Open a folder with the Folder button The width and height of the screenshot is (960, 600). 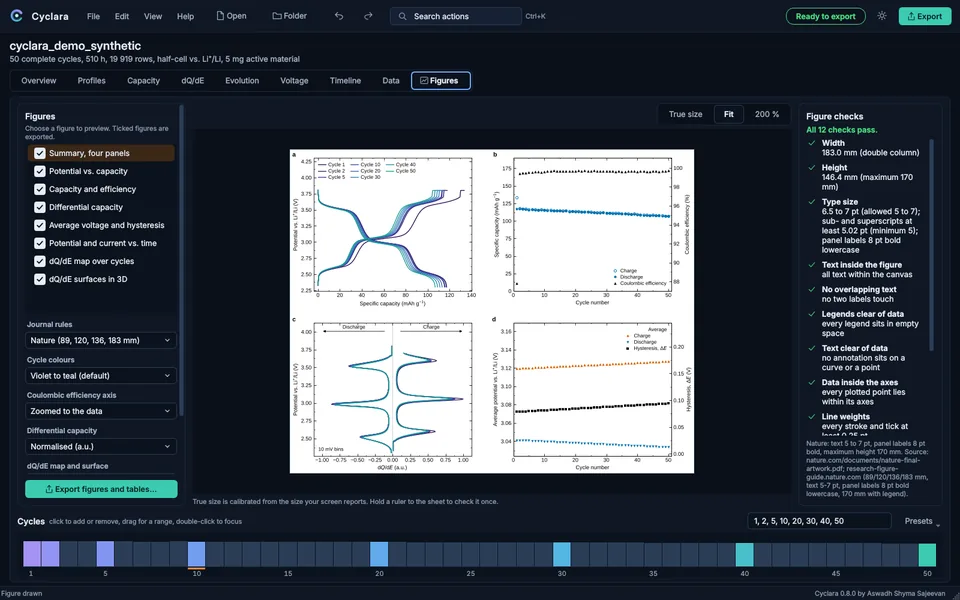[x=290, y=16]
